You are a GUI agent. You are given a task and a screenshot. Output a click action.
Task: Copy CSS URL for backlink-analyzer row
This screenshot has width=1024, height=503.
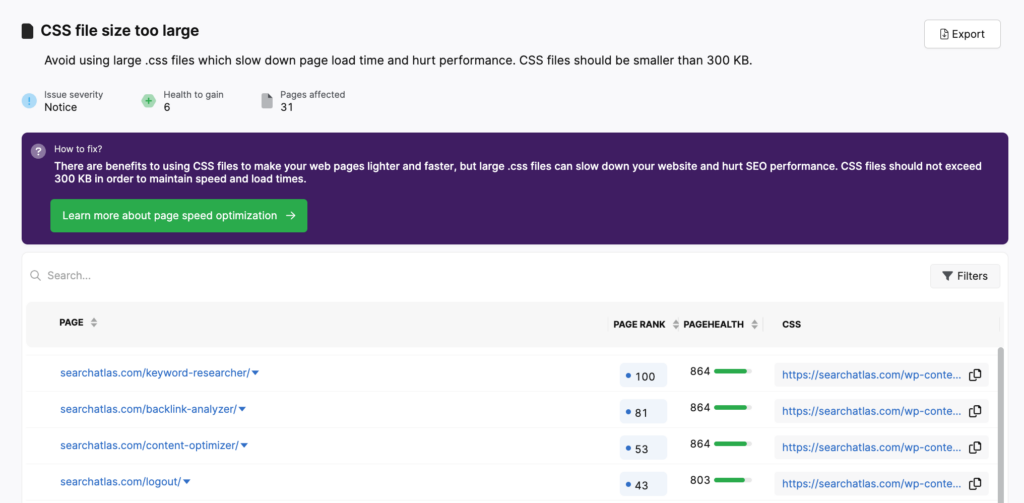tap(975, 411)
